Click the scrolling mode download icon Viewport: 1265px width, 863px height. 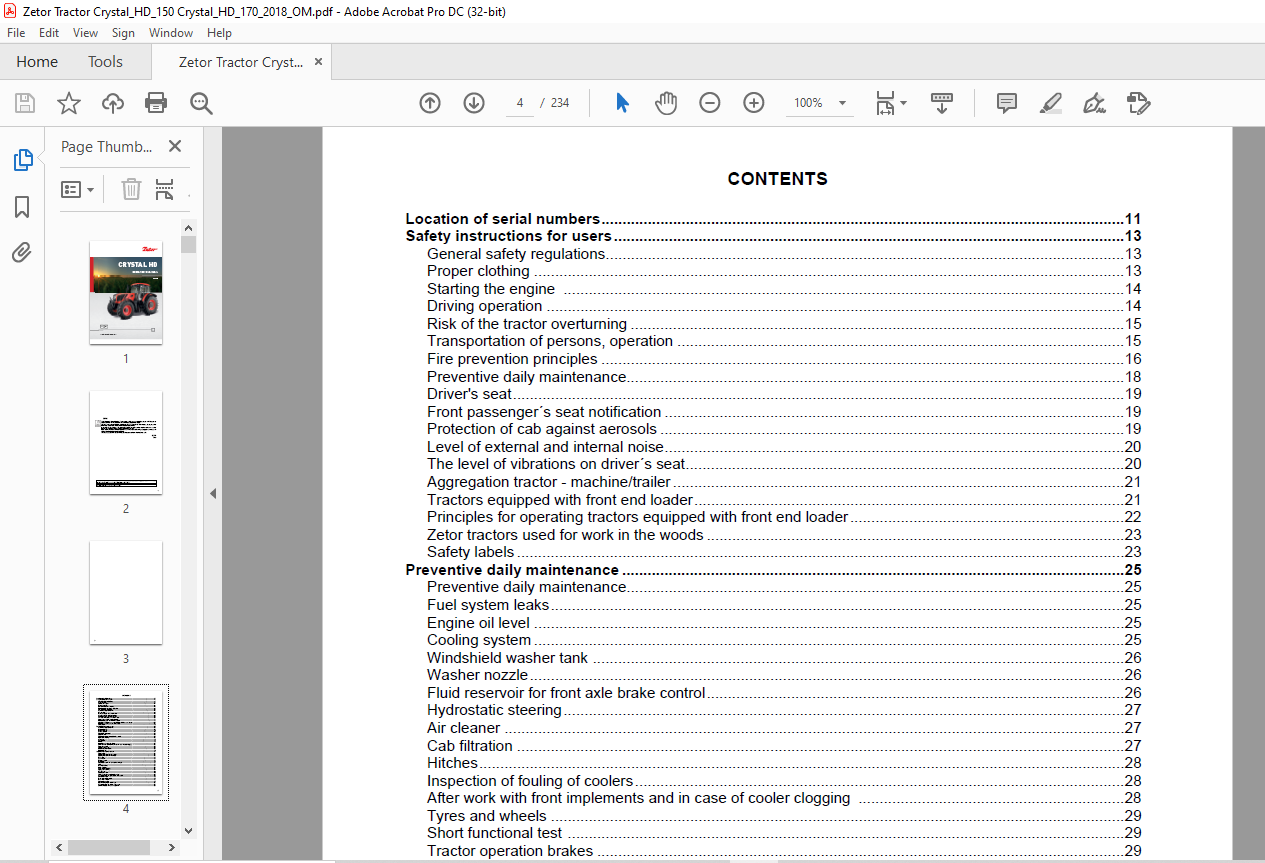942,103
